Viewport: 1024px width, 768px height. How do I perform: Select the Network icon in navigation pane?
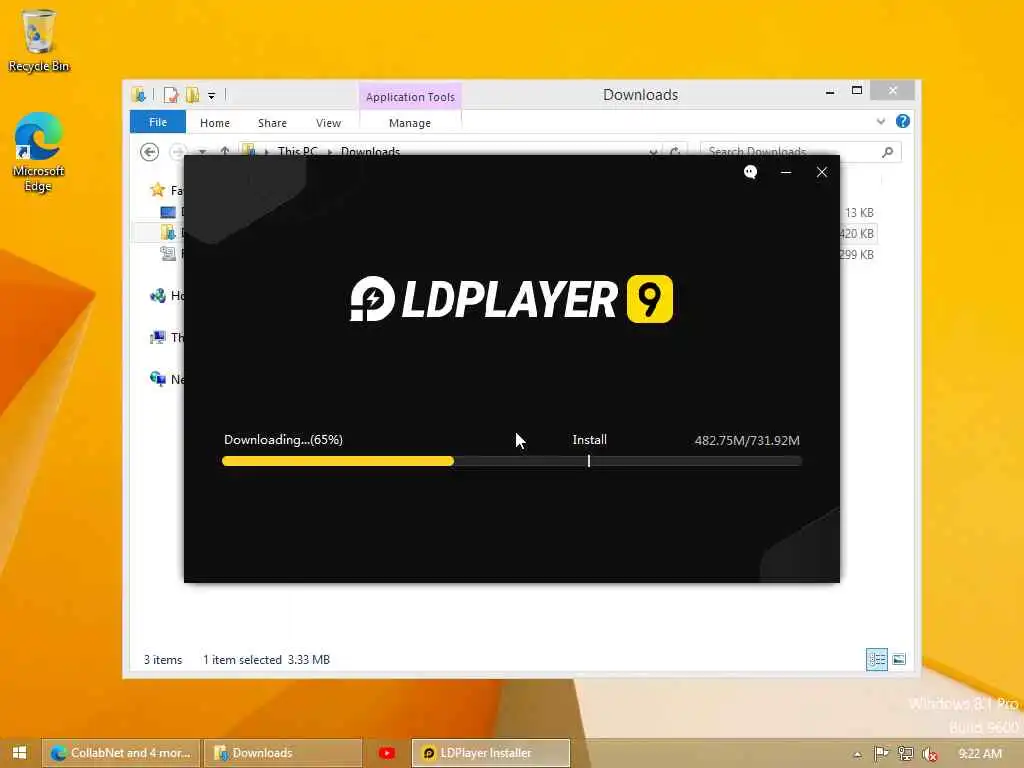point(157,379)
